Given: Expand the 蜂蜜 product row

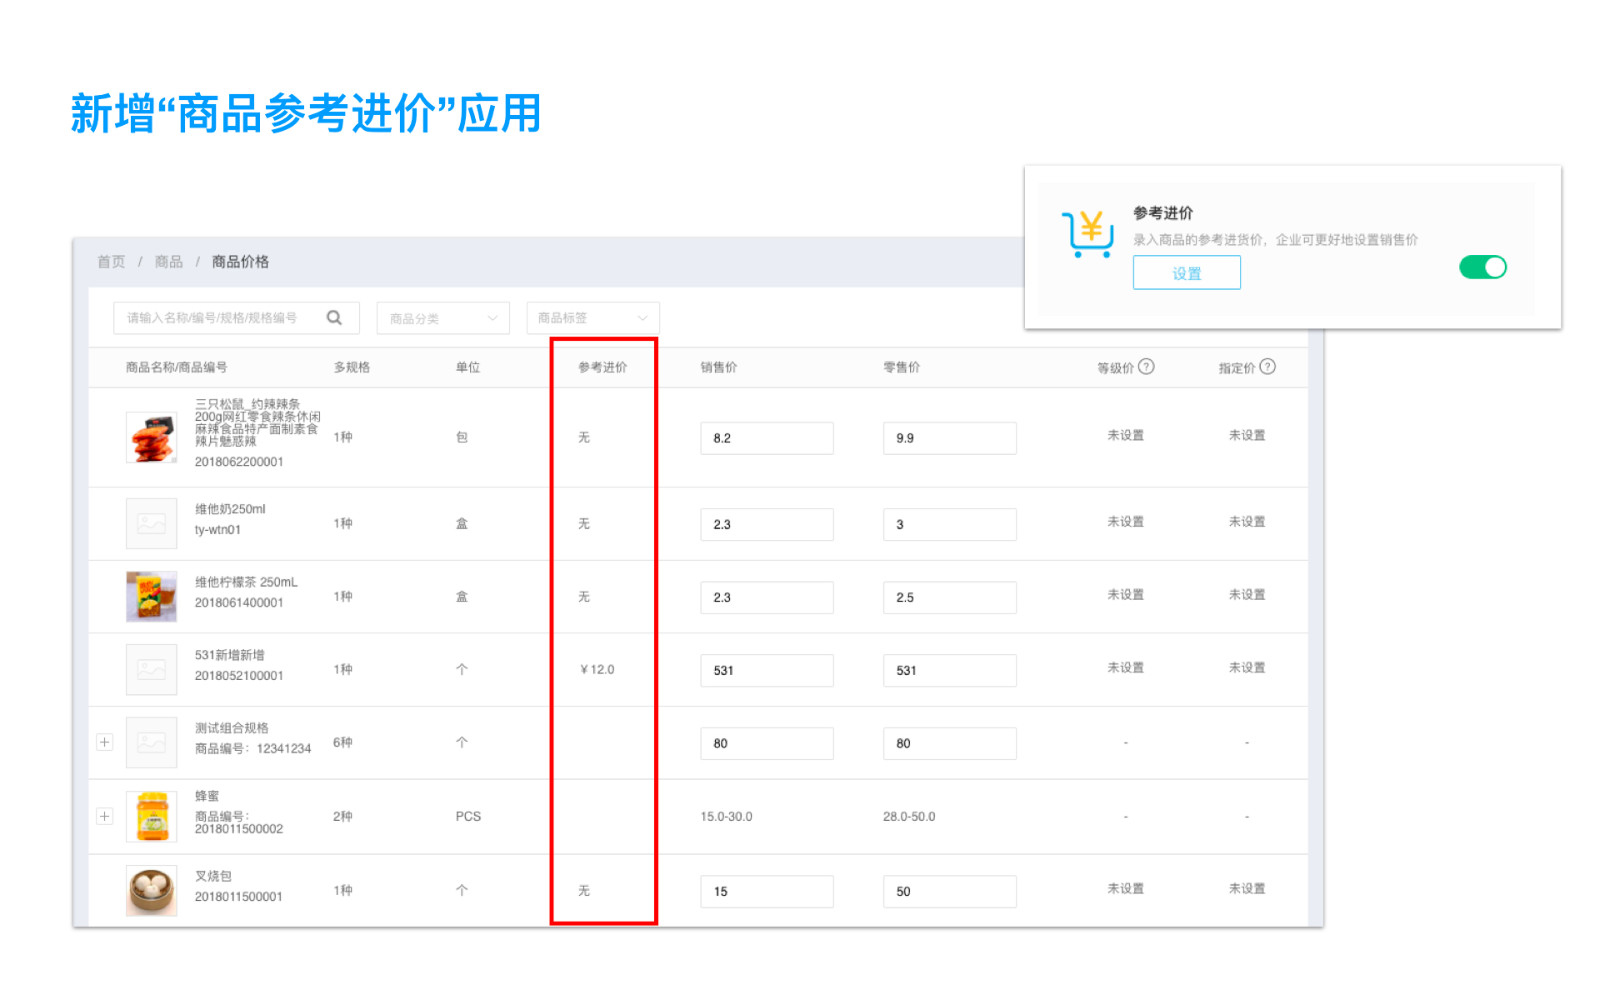Looking at the screenshot, I should [x=104, y=816].
